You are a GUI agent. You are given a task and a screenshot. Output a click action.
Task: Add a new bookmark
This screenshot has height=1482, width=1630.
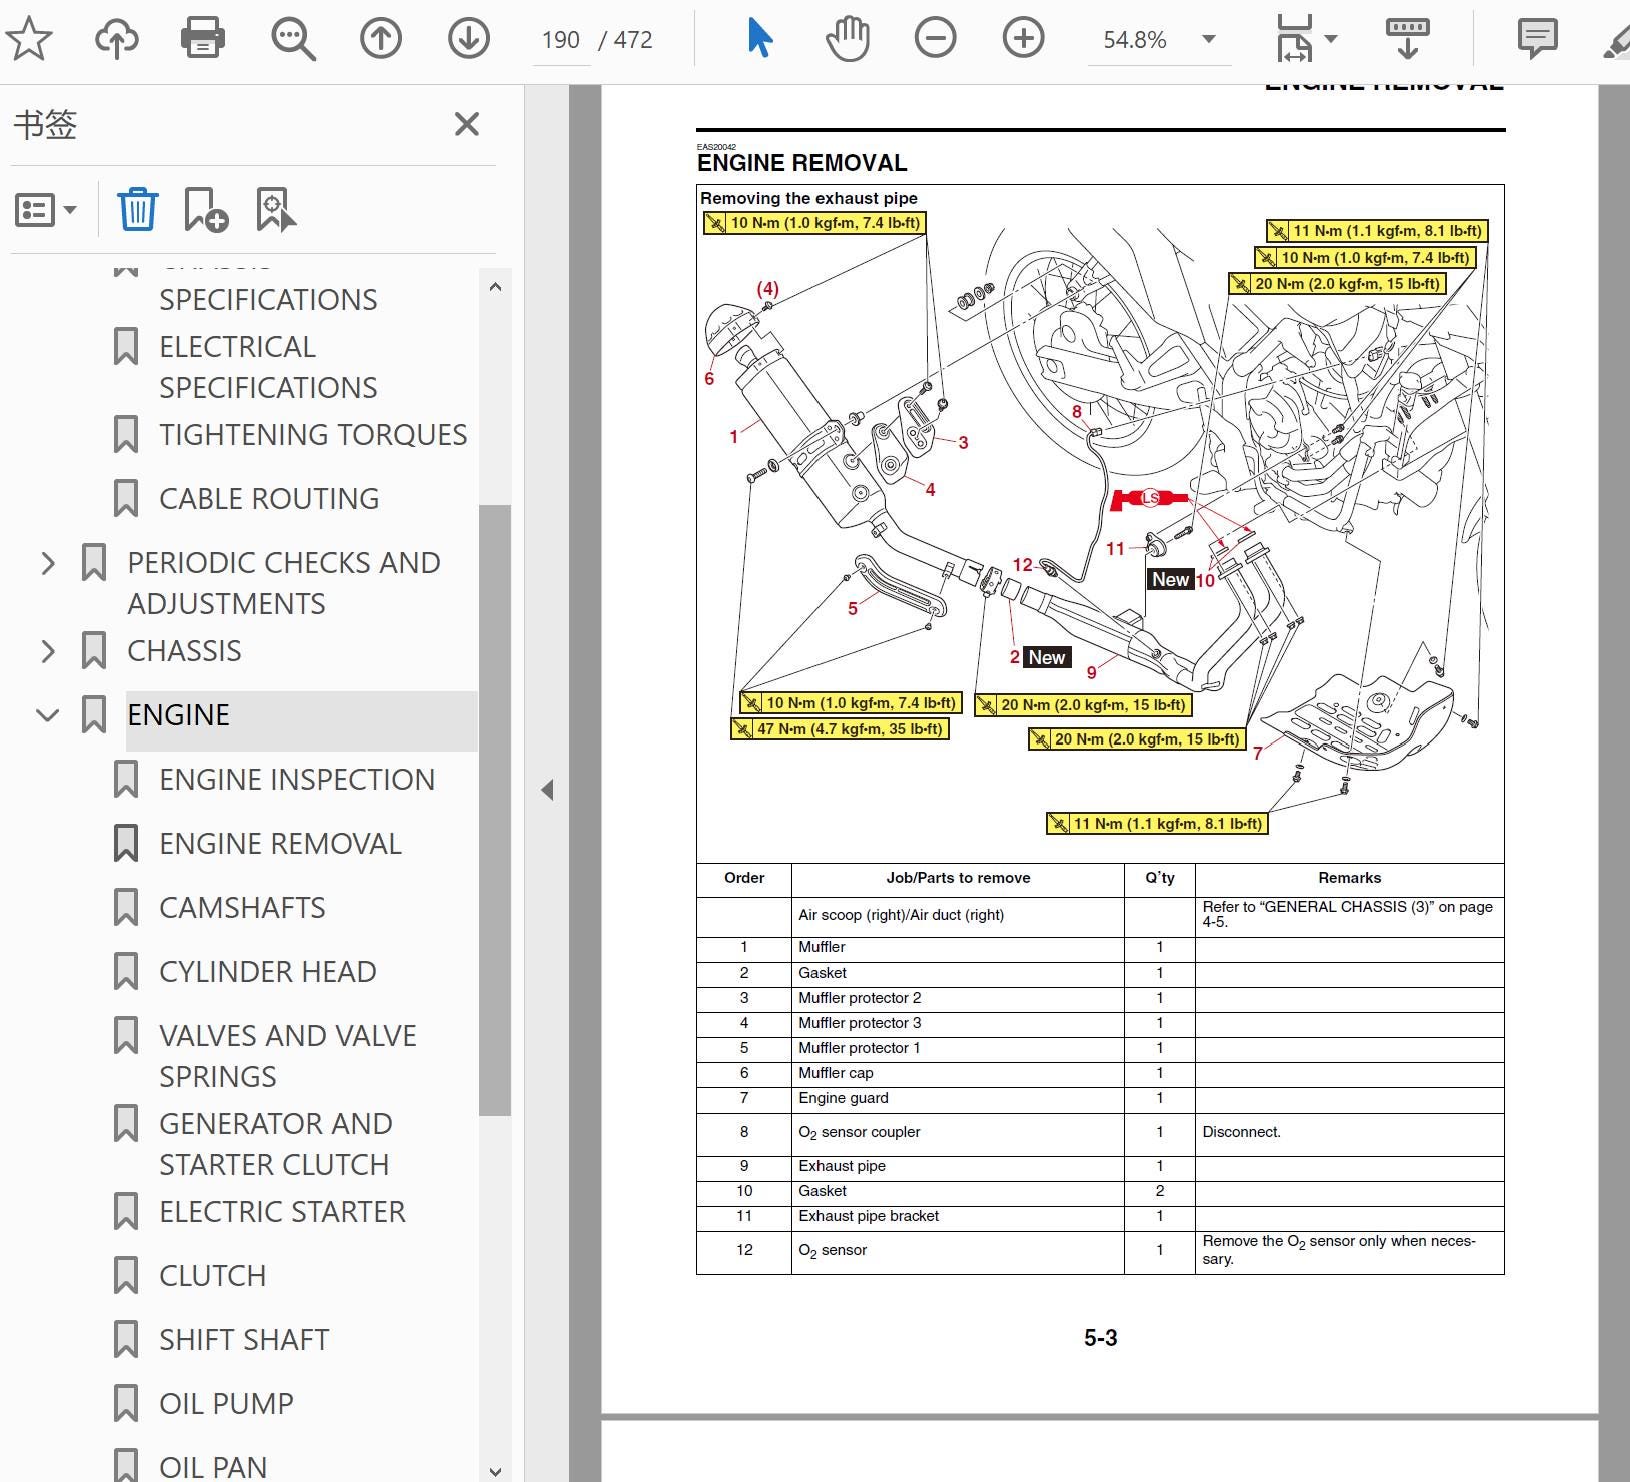tap(206, 209)
